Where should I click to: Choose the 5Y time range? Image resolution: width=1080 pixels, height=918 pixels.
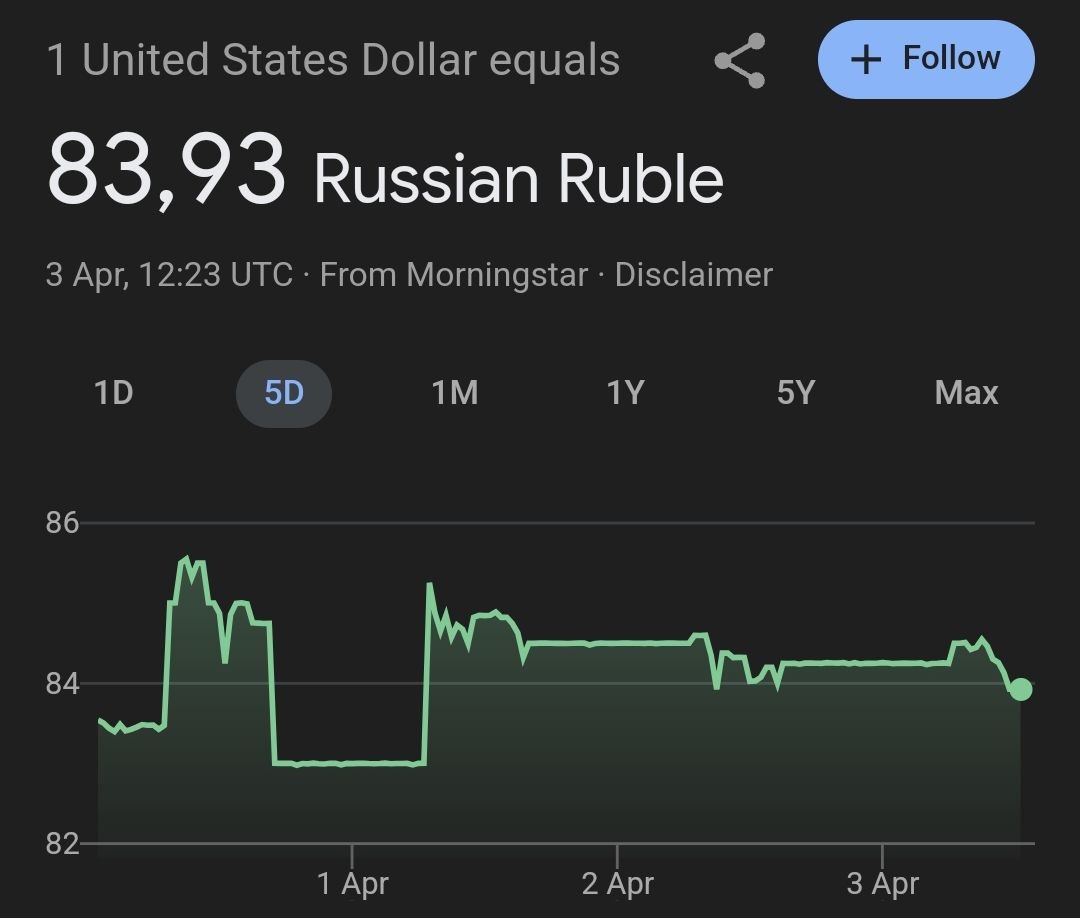point(795,393)
